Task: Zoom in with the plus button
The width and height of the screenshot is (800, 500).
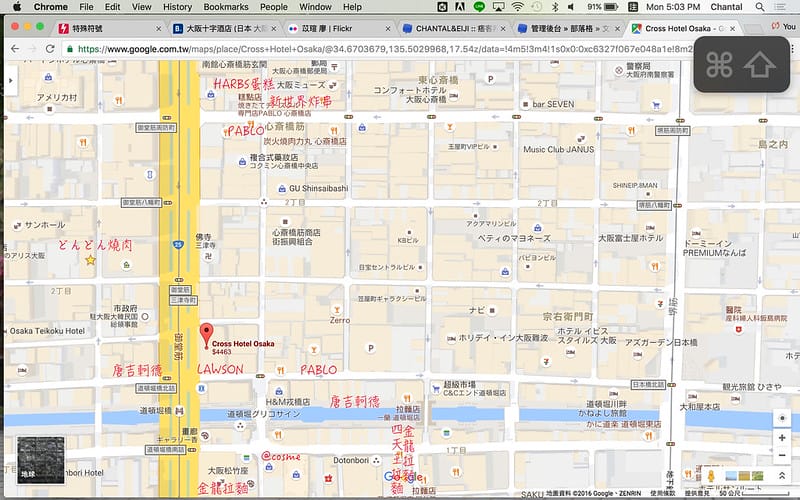Action: tap(782, 438)
